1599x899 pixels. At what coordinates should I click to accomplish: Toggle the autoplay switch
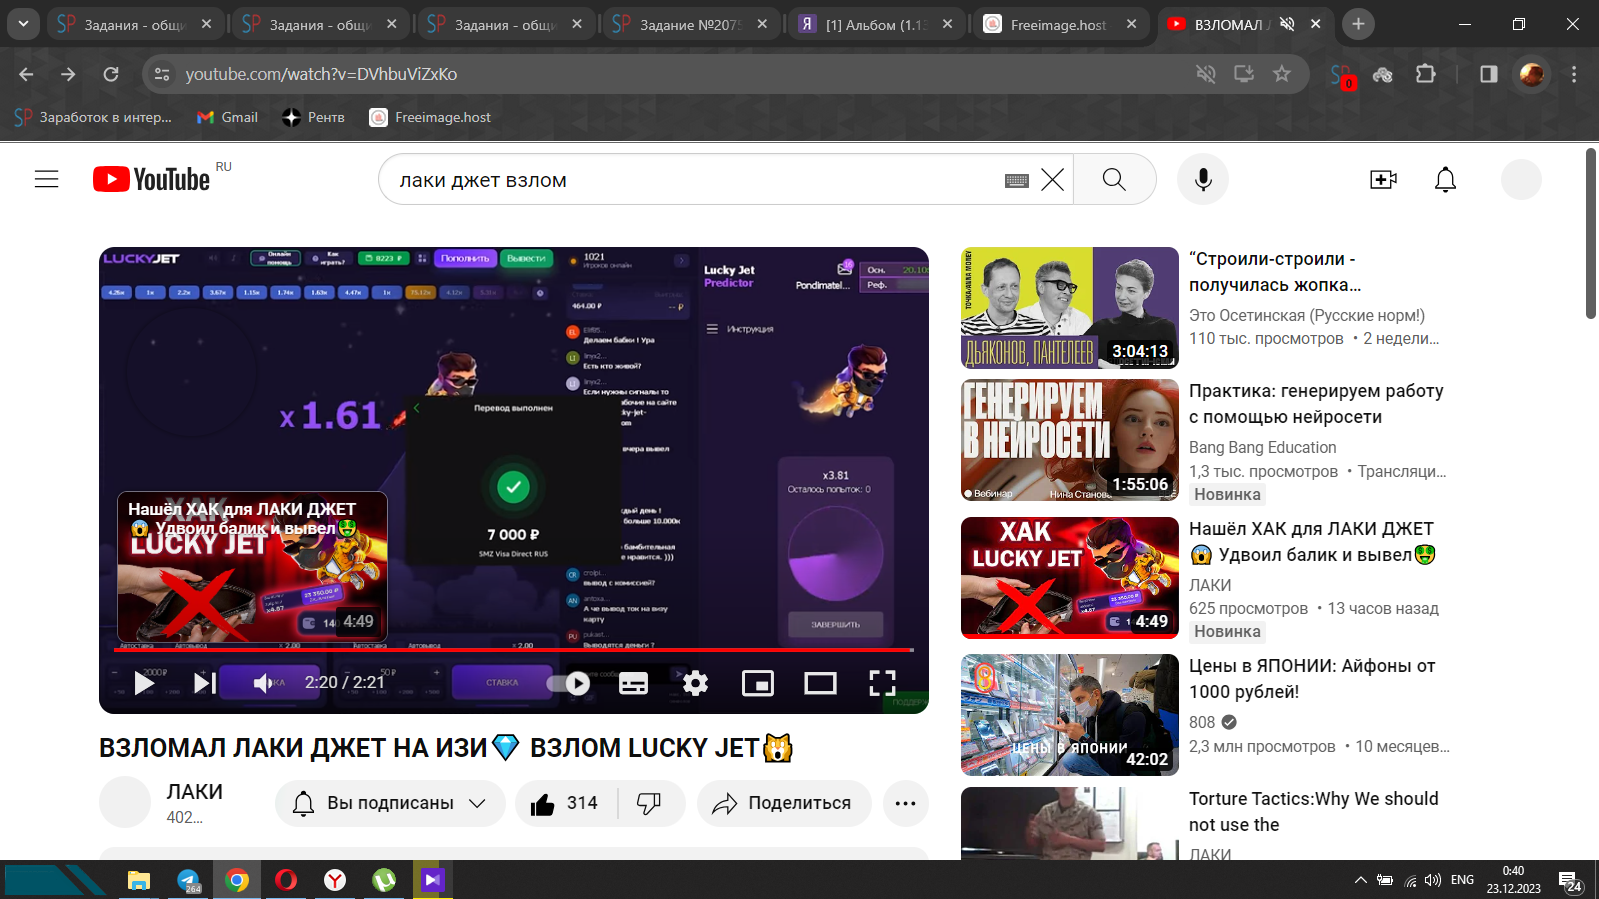pos(569,683)
